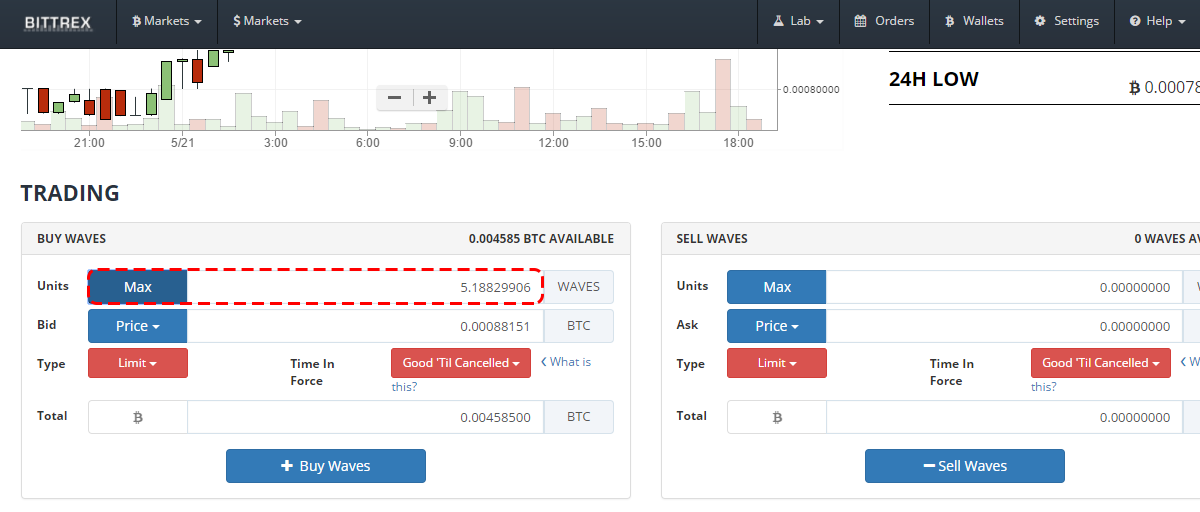1200x512 pixels.
Task: Open the Limit type dropdown in Buy Waves
Action: tap(138, 363)
